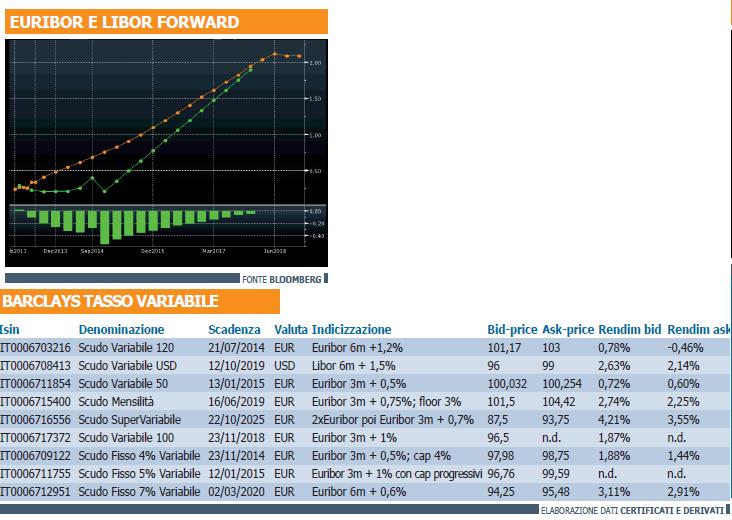The width and height of the screenshot is (732, 520).
Task: Click maturity date 12/10/2019
Action: pyautogui.click(x=236, y=365)
